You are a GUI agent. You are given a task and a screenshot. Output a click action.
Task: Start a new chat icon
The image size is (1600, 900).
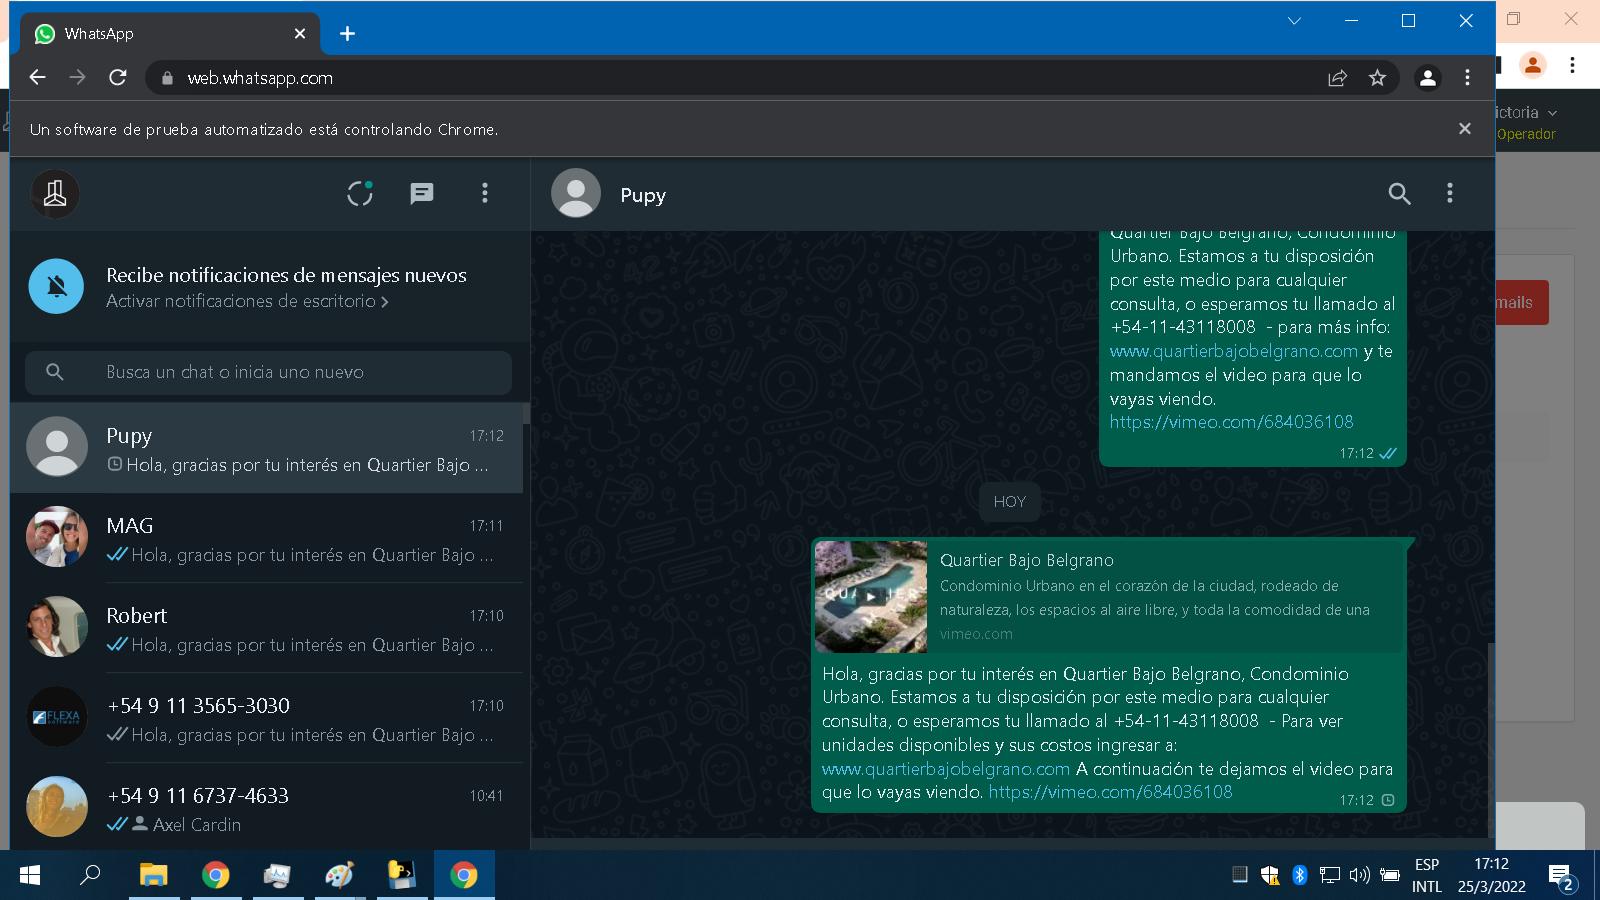click(422, 193)
